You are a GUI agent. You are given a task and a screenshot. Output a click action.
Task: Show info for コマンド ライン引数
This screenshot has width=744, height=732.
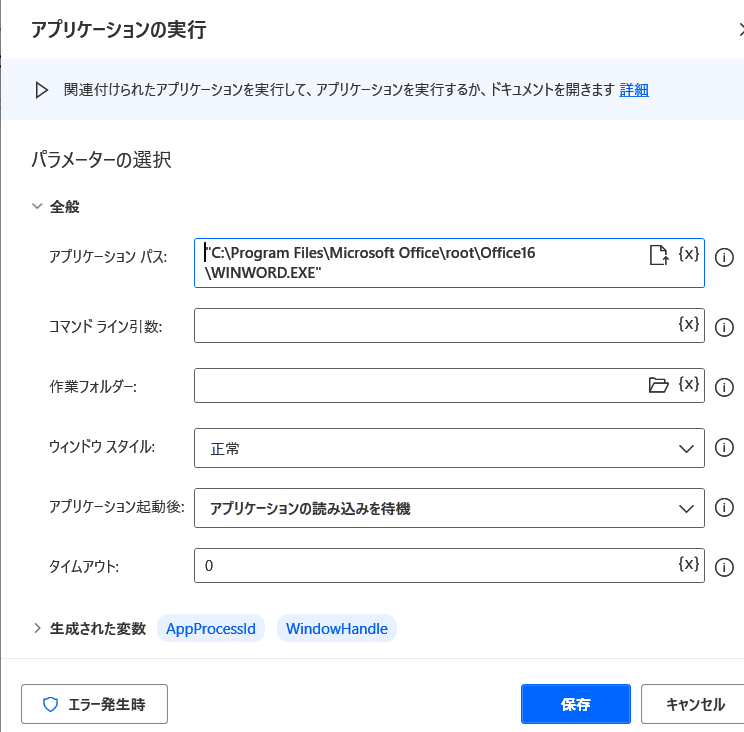(724, 327)
